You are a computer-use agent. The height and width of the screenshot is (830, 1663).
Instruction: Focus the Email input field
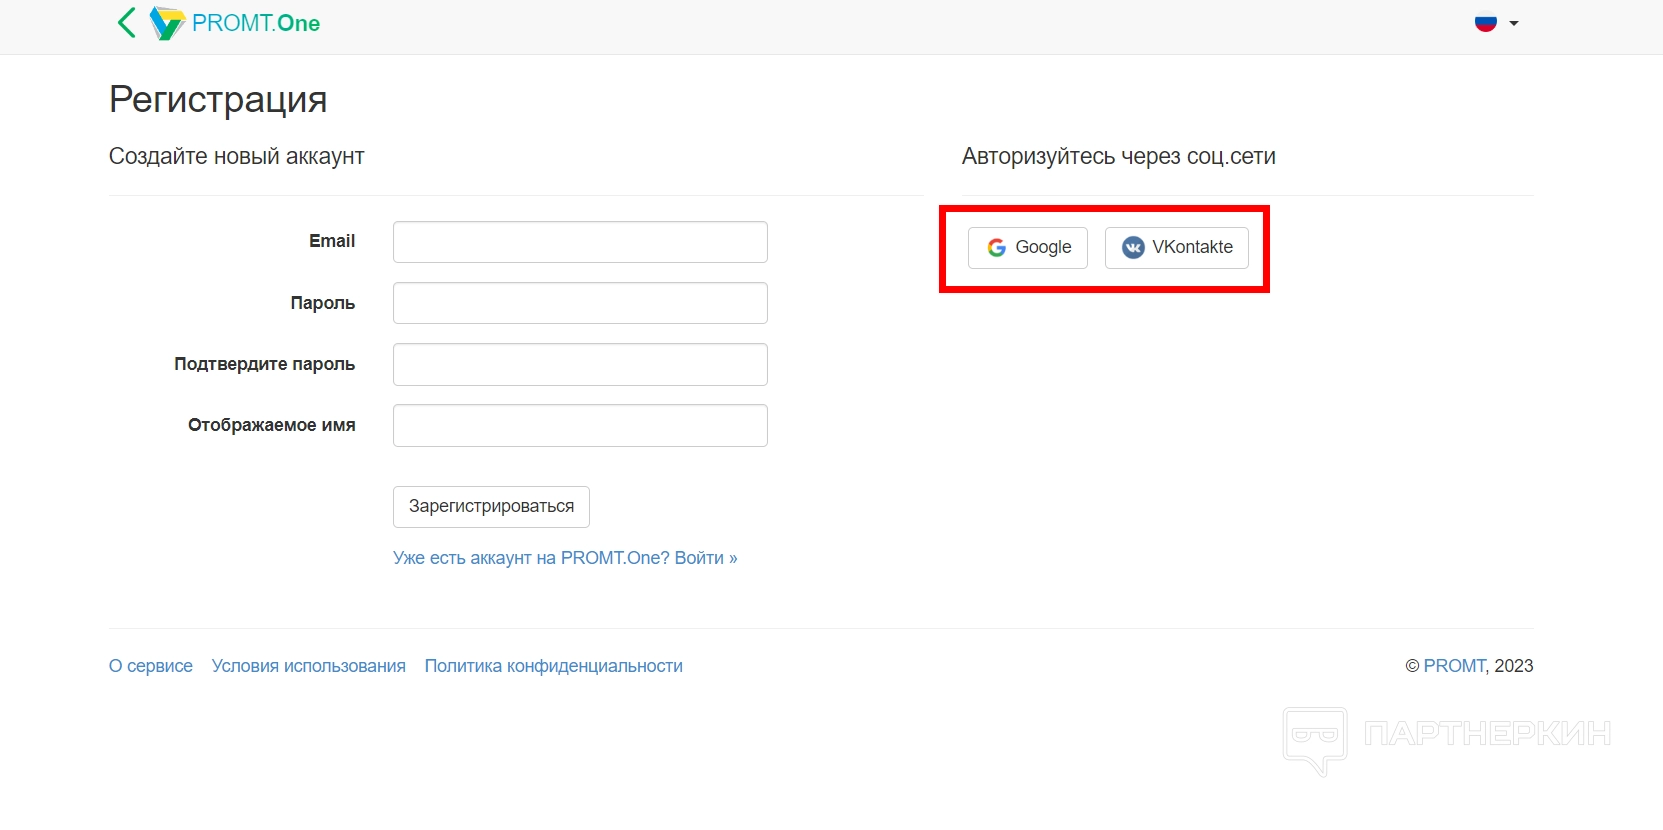point(580,242)
